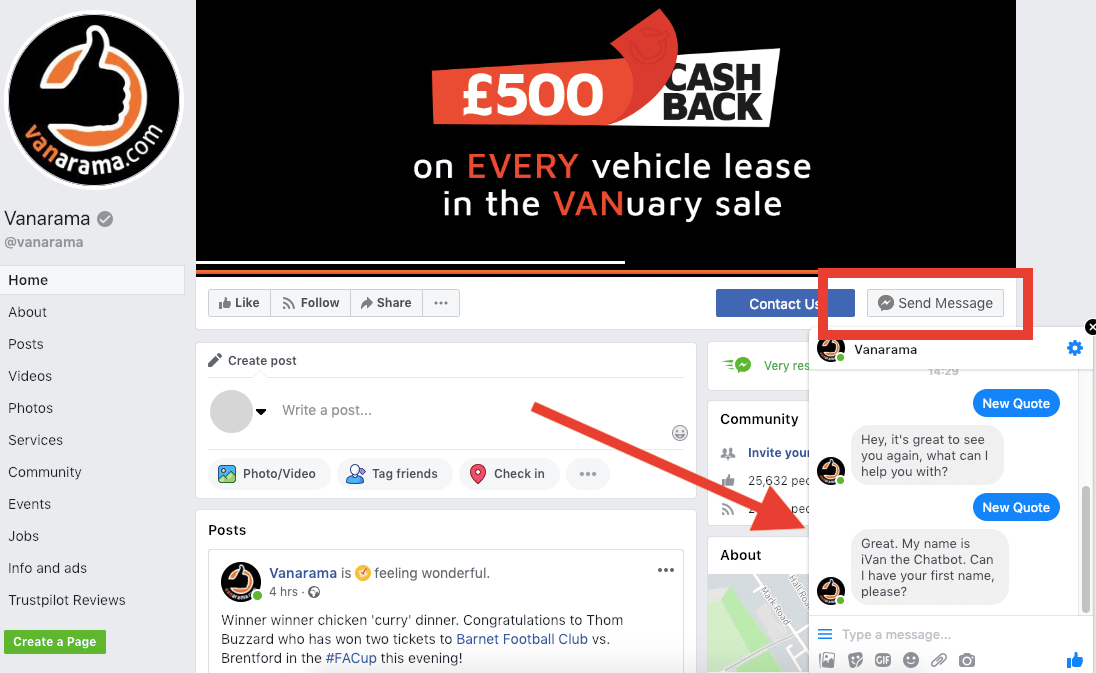Toggle Follow for the Vanarama page
Viewport: 1096px width, 673px height.
point(310,303)
